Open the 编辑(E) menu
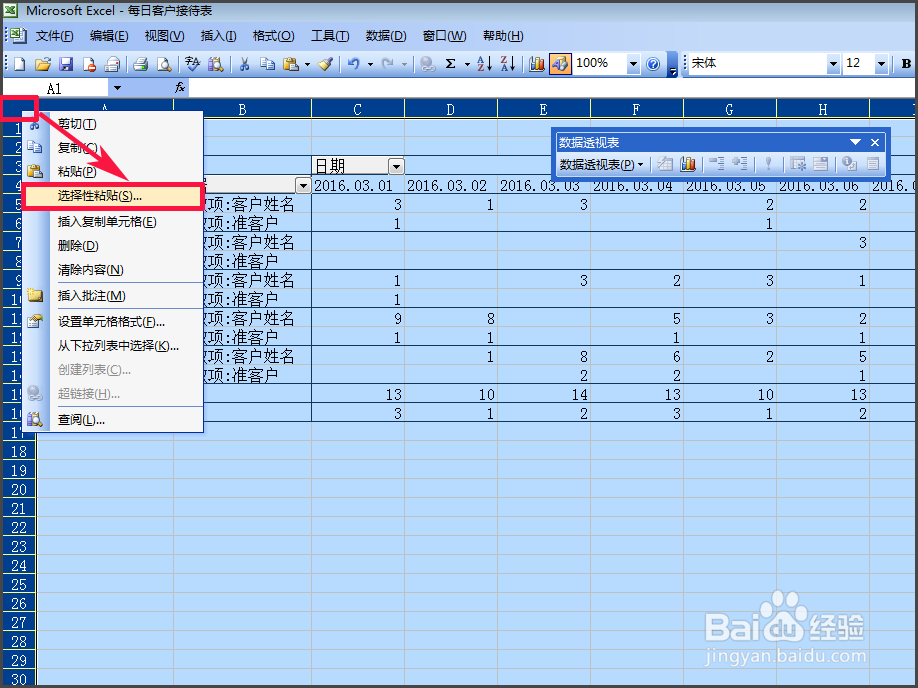918x688 pixels. [109, 36]
